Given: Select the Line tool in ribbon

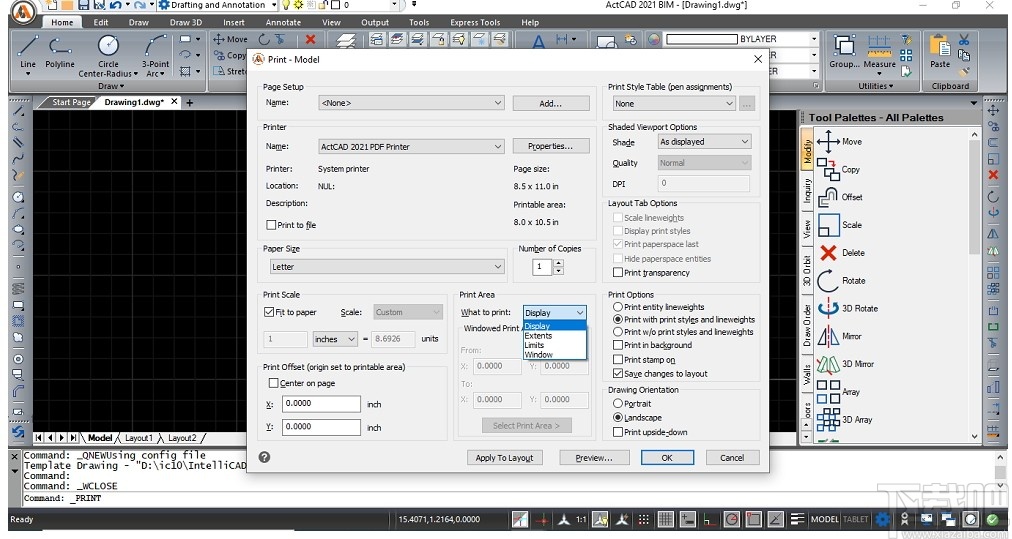Looking at the screenshot, I should coord(28,52).
